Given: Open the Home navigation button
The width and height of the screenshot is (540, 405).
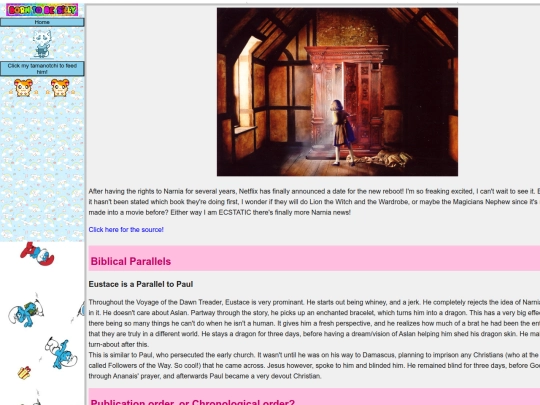Looking at the screenshot, I should (x=42, y=22).
